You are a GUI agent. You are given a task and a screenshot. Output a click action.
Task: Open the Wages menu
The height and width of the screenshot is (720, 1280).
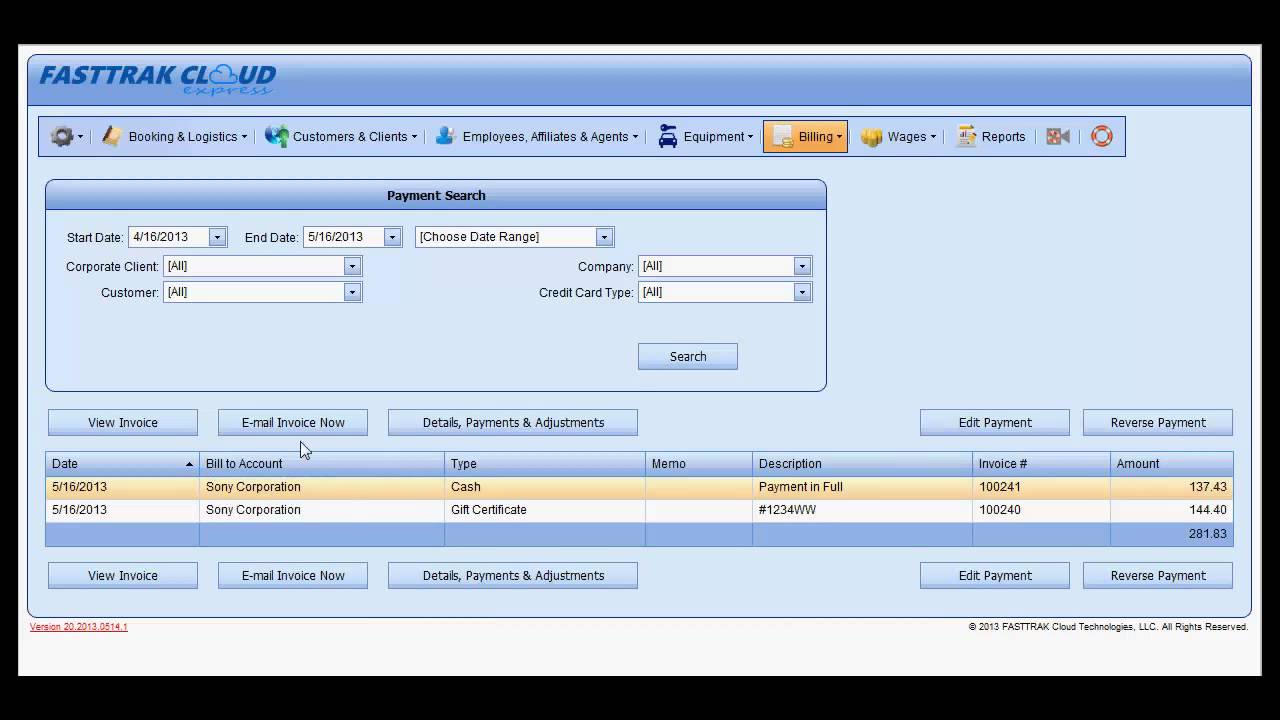tap(898, 137)
